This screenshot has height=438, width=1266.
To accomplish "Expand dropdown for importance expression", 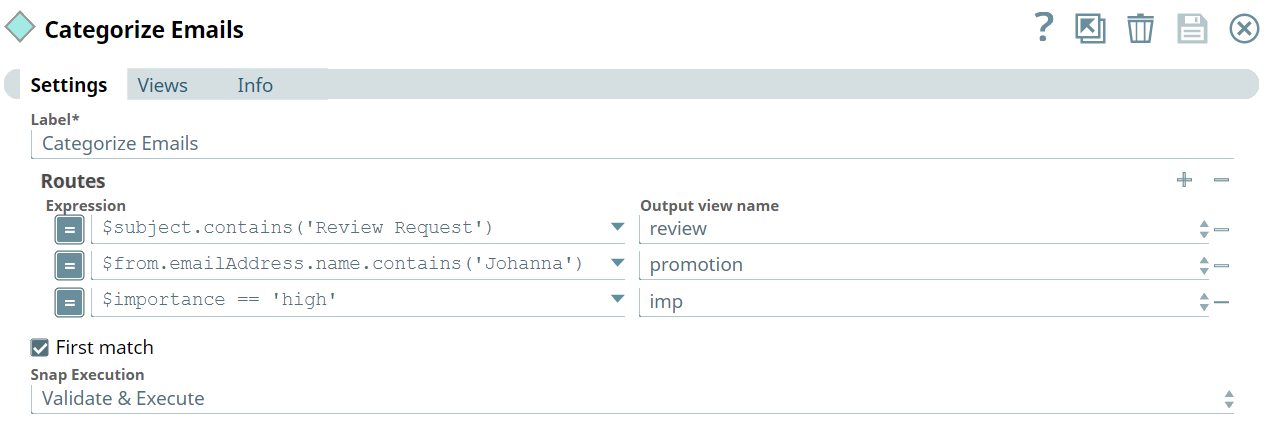I will point(618,300).
